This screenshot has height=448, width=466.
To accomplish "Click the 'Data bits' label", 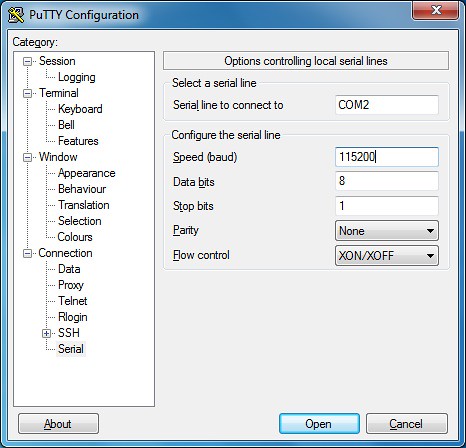I will tap(194, 182).
